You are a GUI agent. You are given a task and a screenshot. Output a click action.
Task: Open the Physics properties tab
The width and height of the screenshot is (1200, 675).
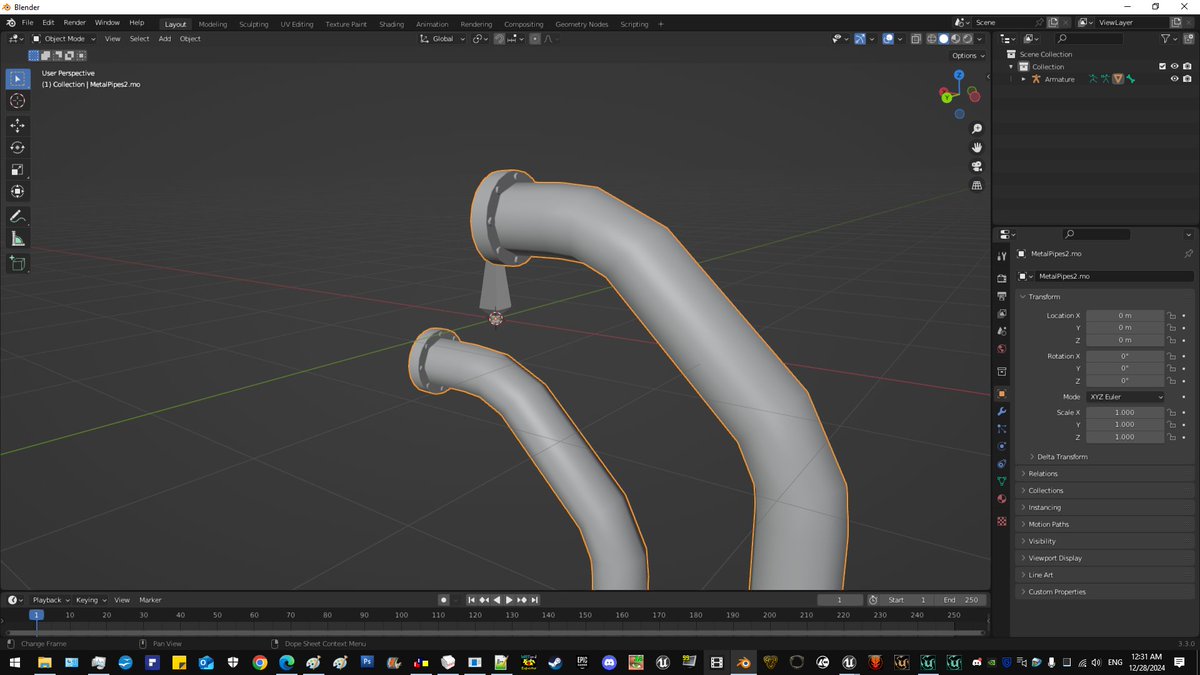click(1001, 446)
